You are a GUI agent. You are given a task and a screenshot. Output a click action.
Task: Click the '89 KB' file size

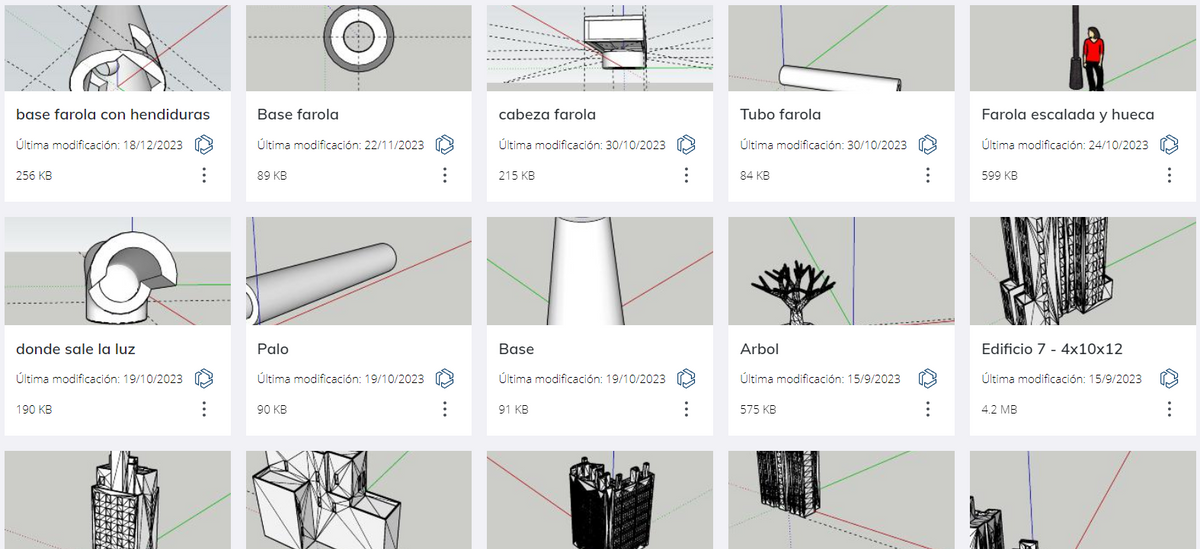click(272, 176)
